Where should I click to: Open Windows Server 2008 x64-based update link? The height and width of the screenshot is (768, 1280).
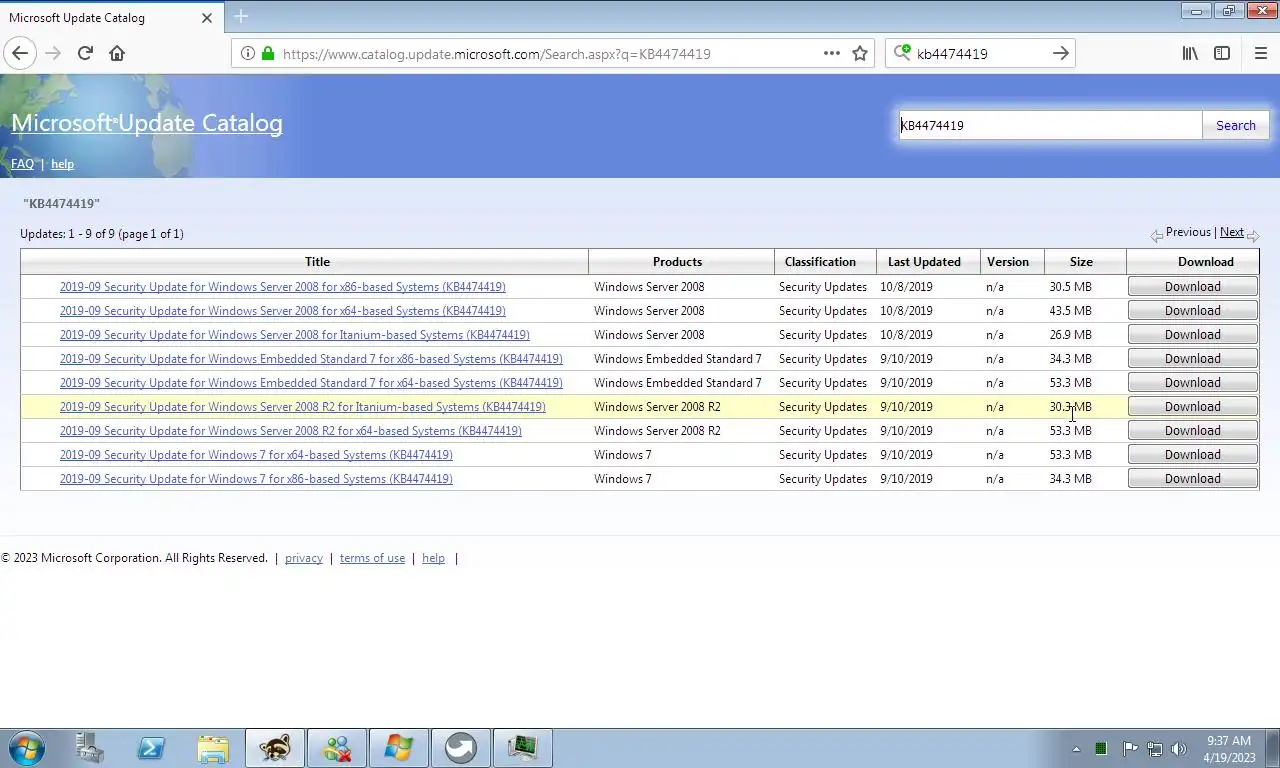282,311
